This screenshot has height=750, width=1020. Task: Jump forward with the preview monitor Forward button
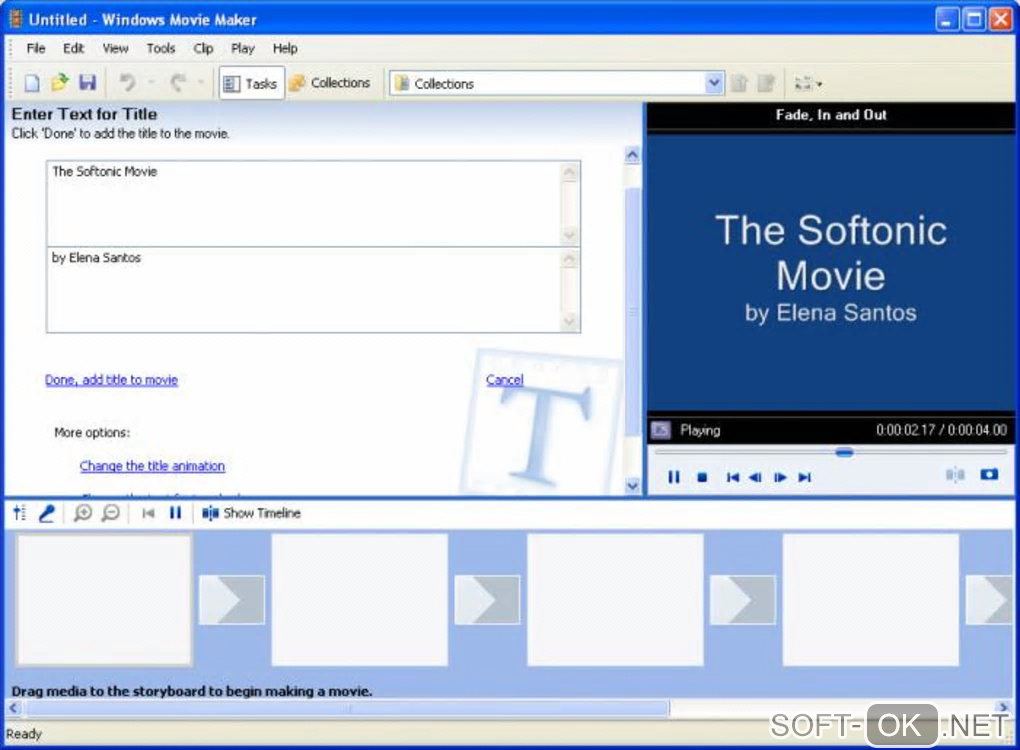pos(805,477)
